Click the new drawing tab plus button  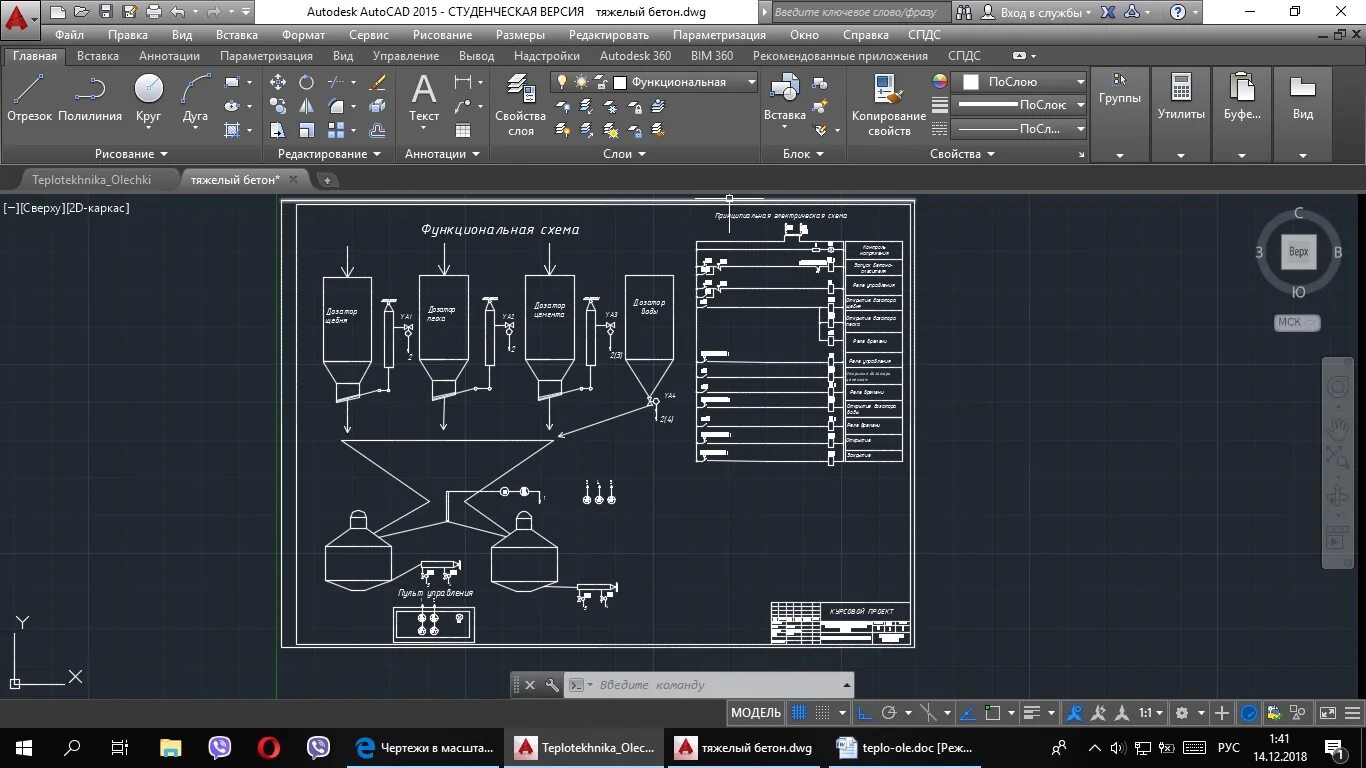(x=326, y=180)
